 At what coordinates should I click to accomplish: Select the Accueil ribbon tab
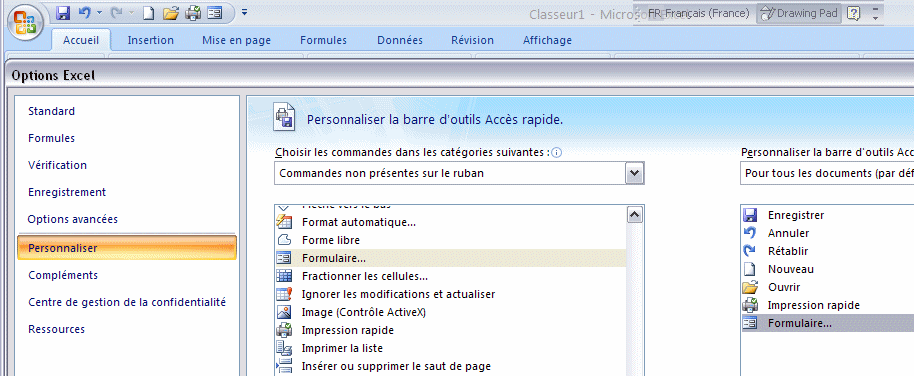(81, 40)
